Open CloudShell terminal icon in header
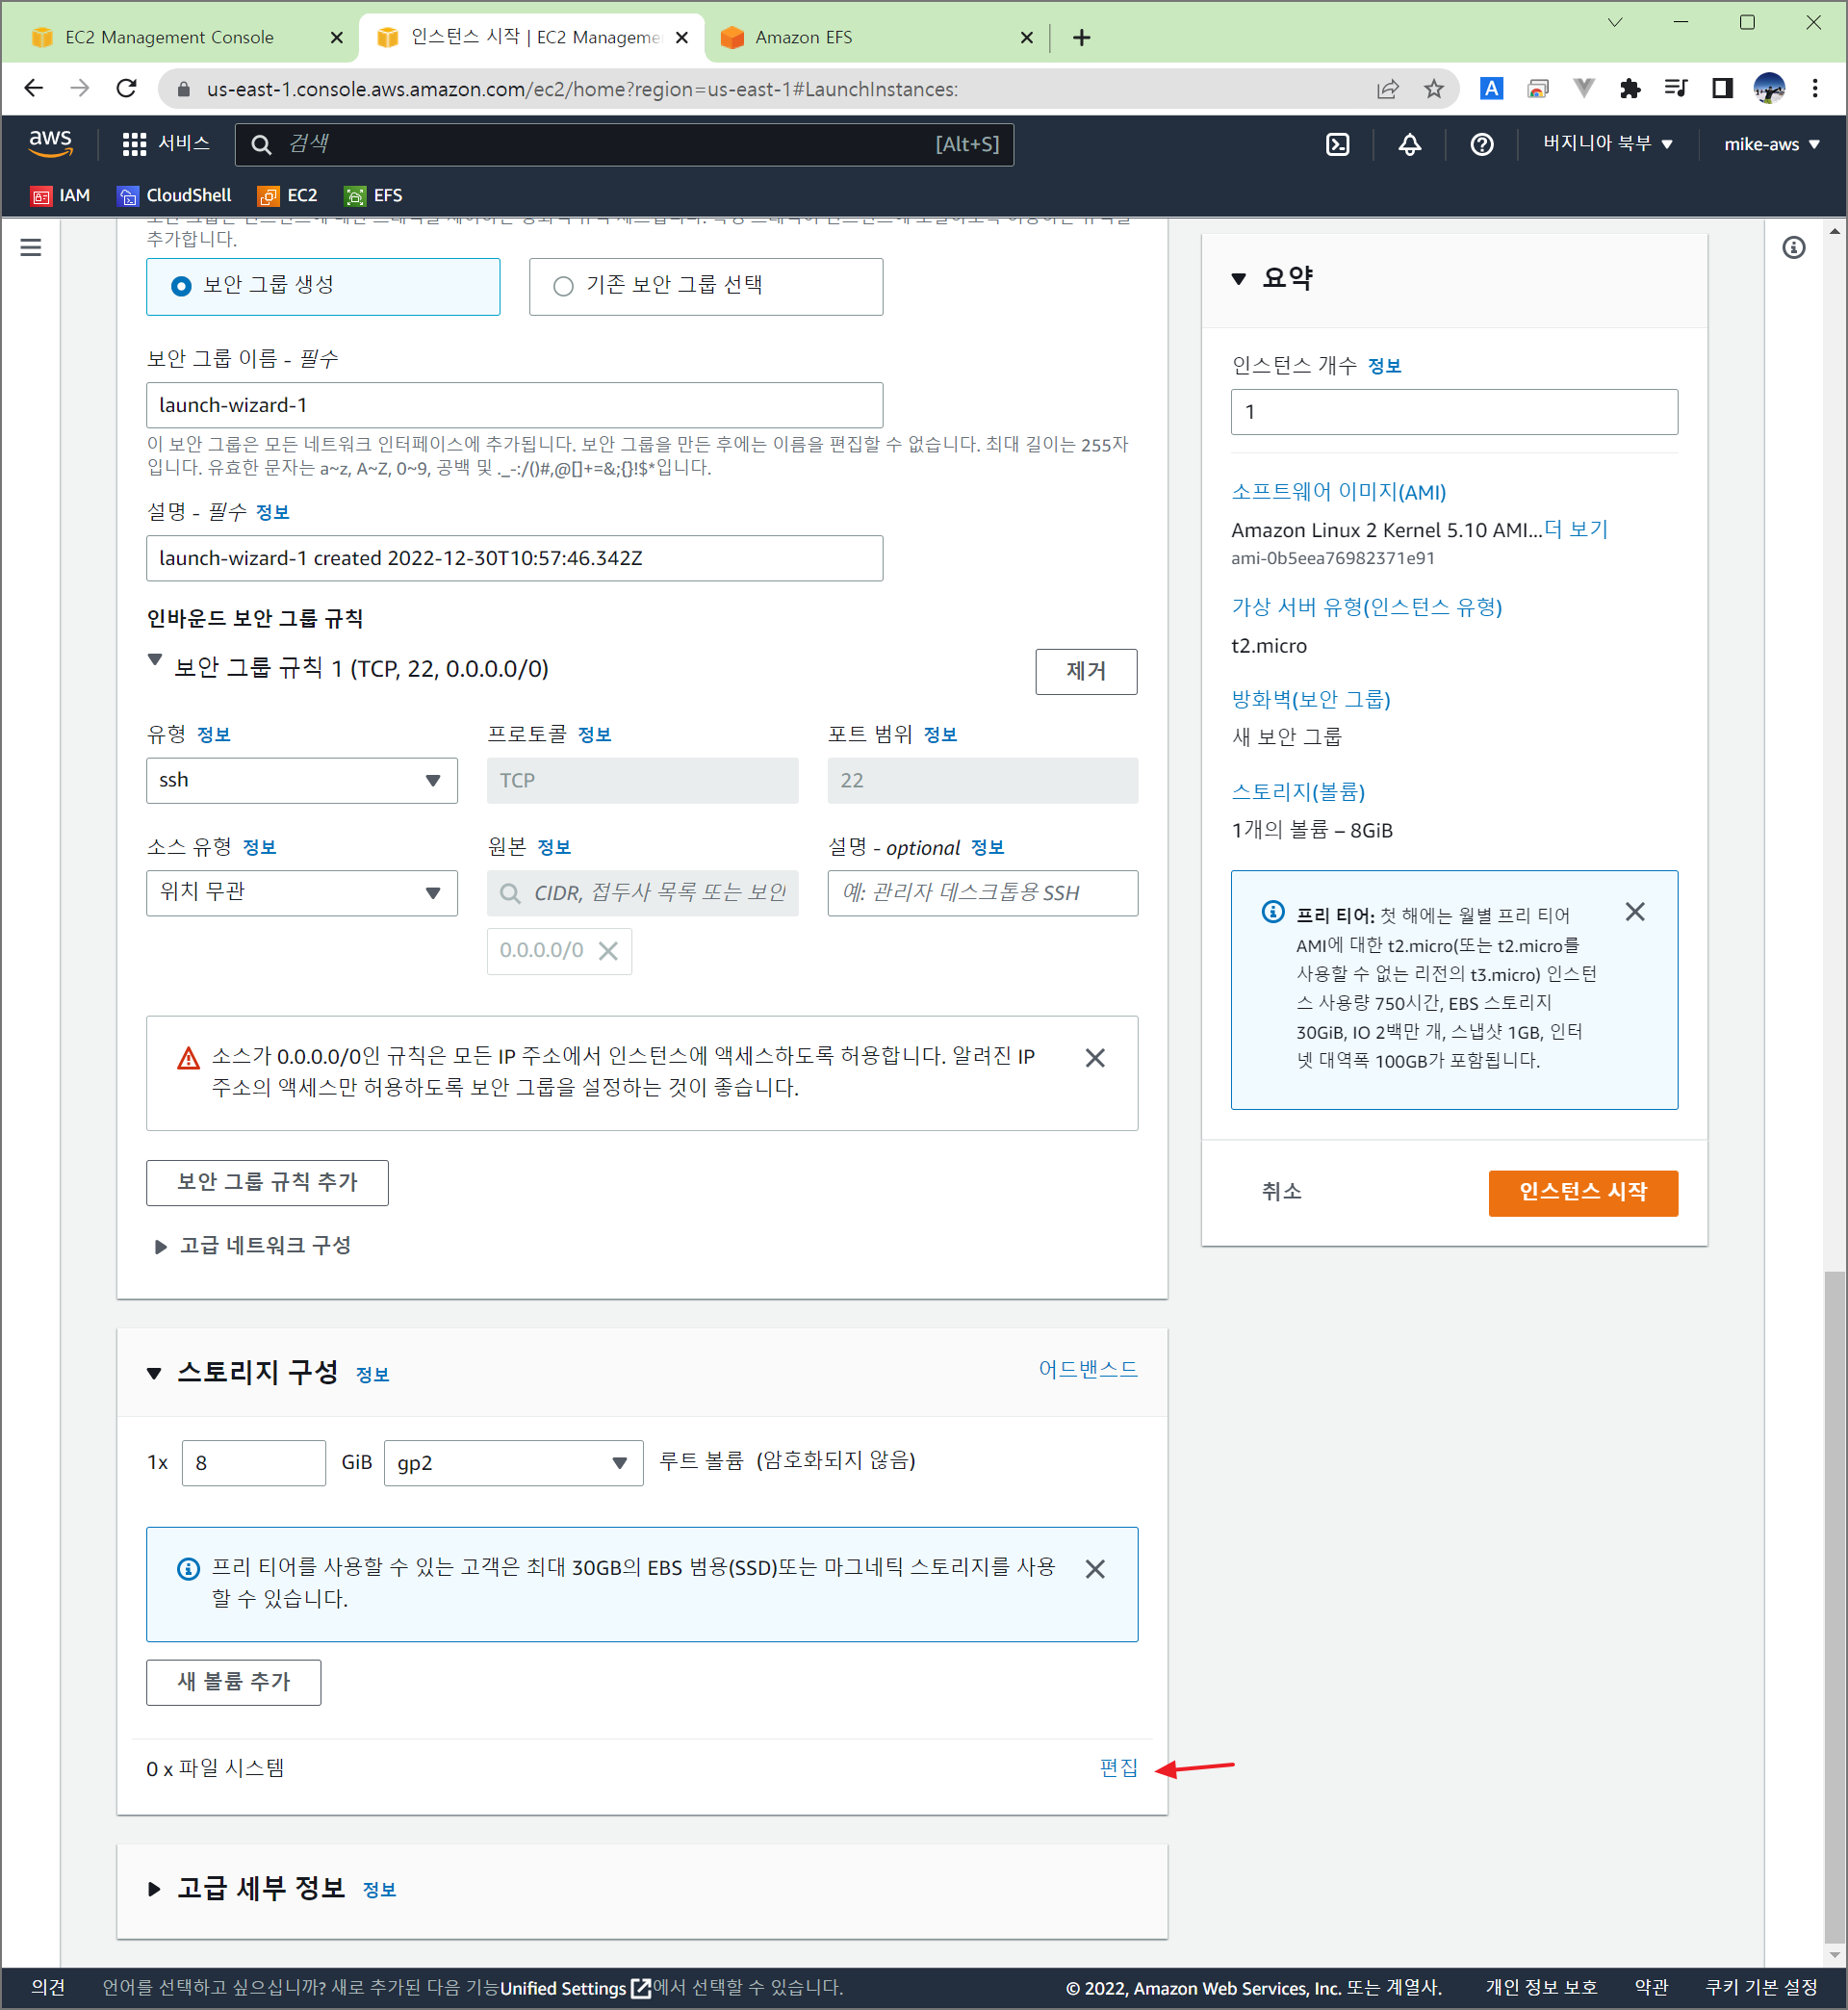The image size is (1848, 2010). click(x=1337, y=144)
